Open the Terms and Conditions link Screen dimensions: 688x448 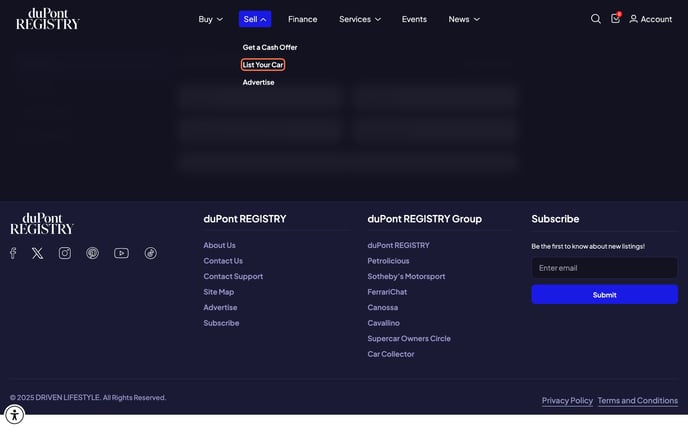tap(638, 401)
